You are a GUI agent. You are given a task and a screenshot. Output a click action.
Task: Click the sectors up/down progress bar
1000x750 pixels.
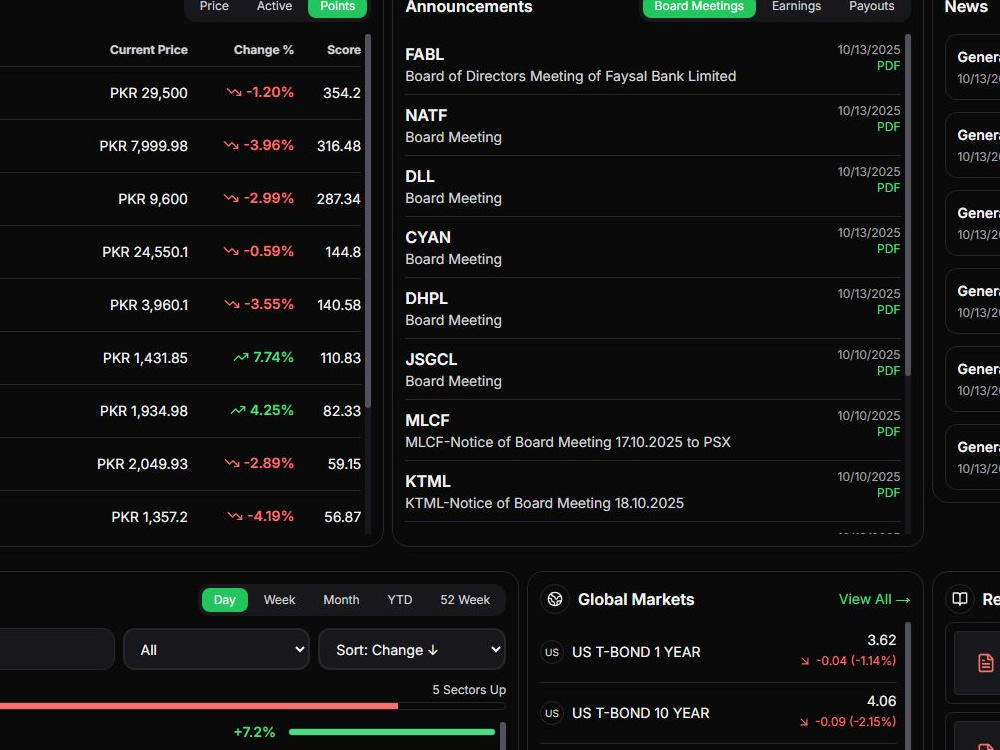click(253, 706)
